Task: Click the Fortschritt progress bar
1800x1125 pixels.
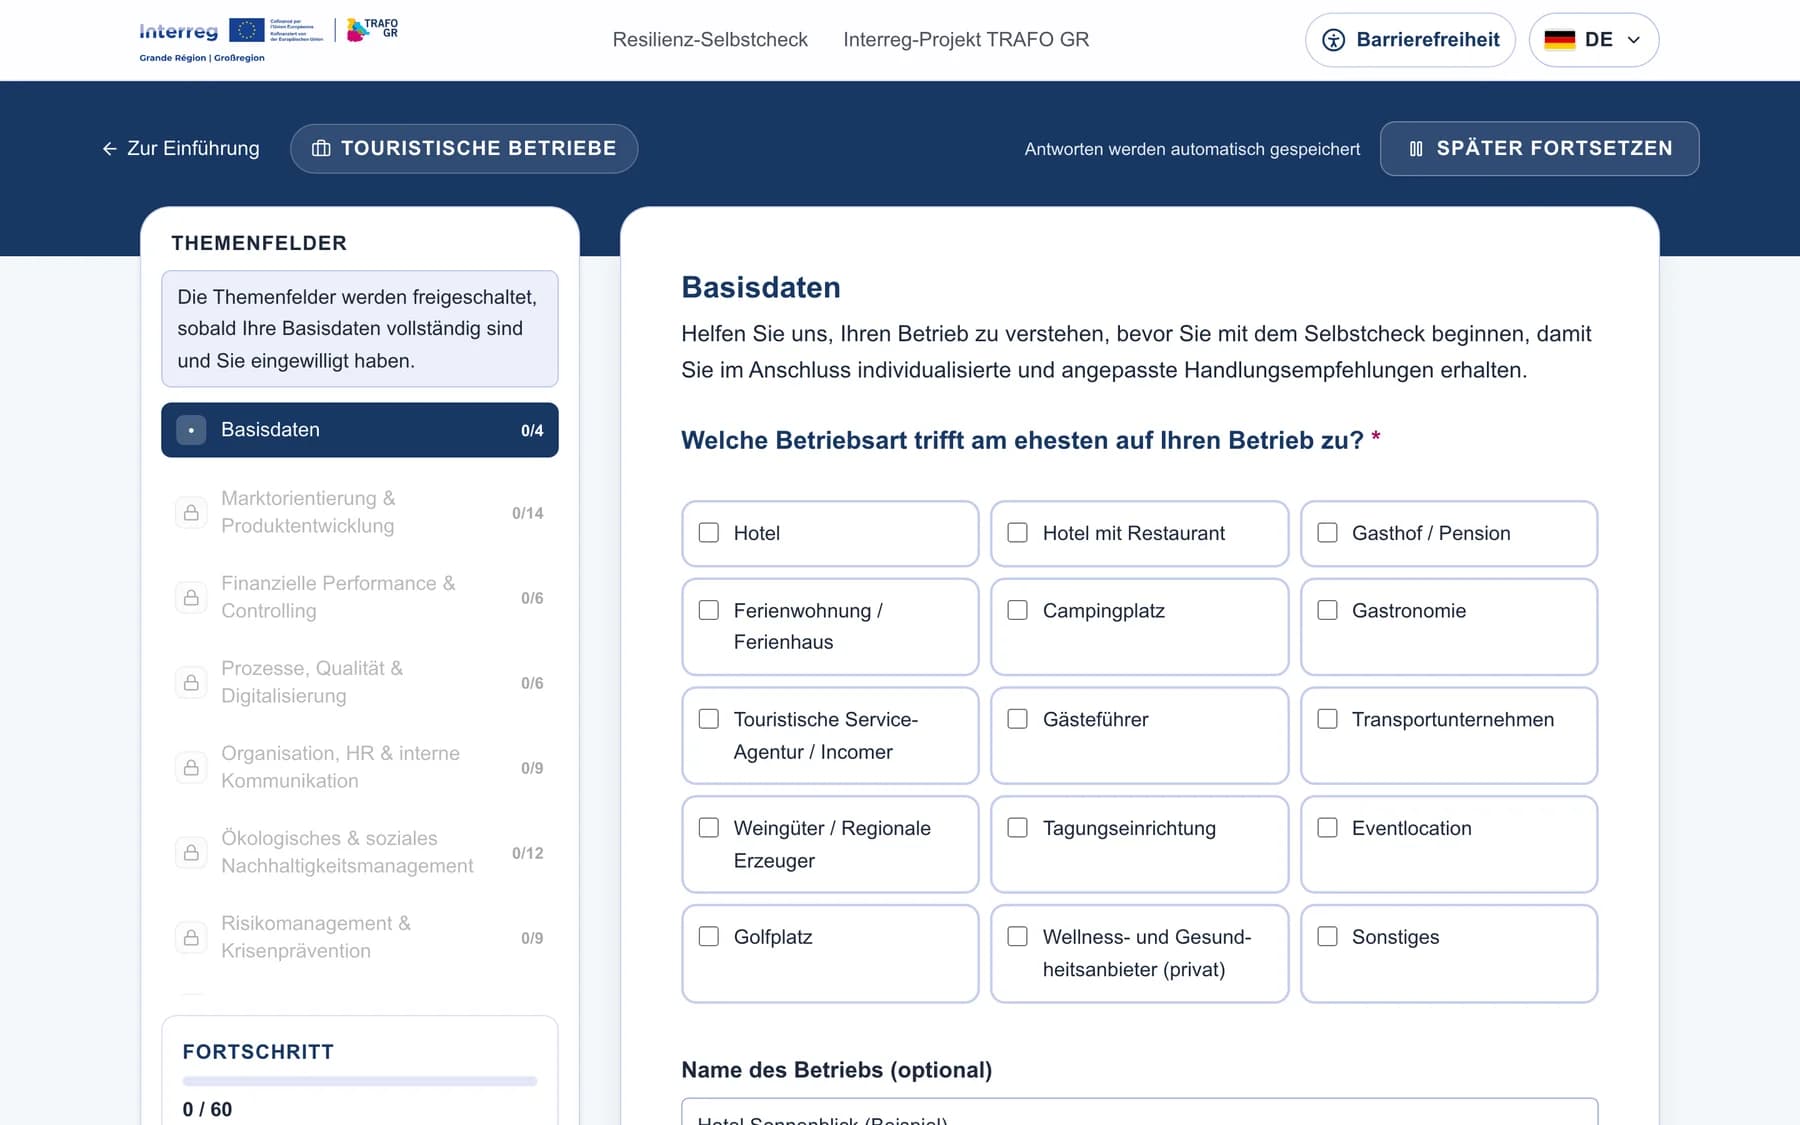Action: point(360,1081)
